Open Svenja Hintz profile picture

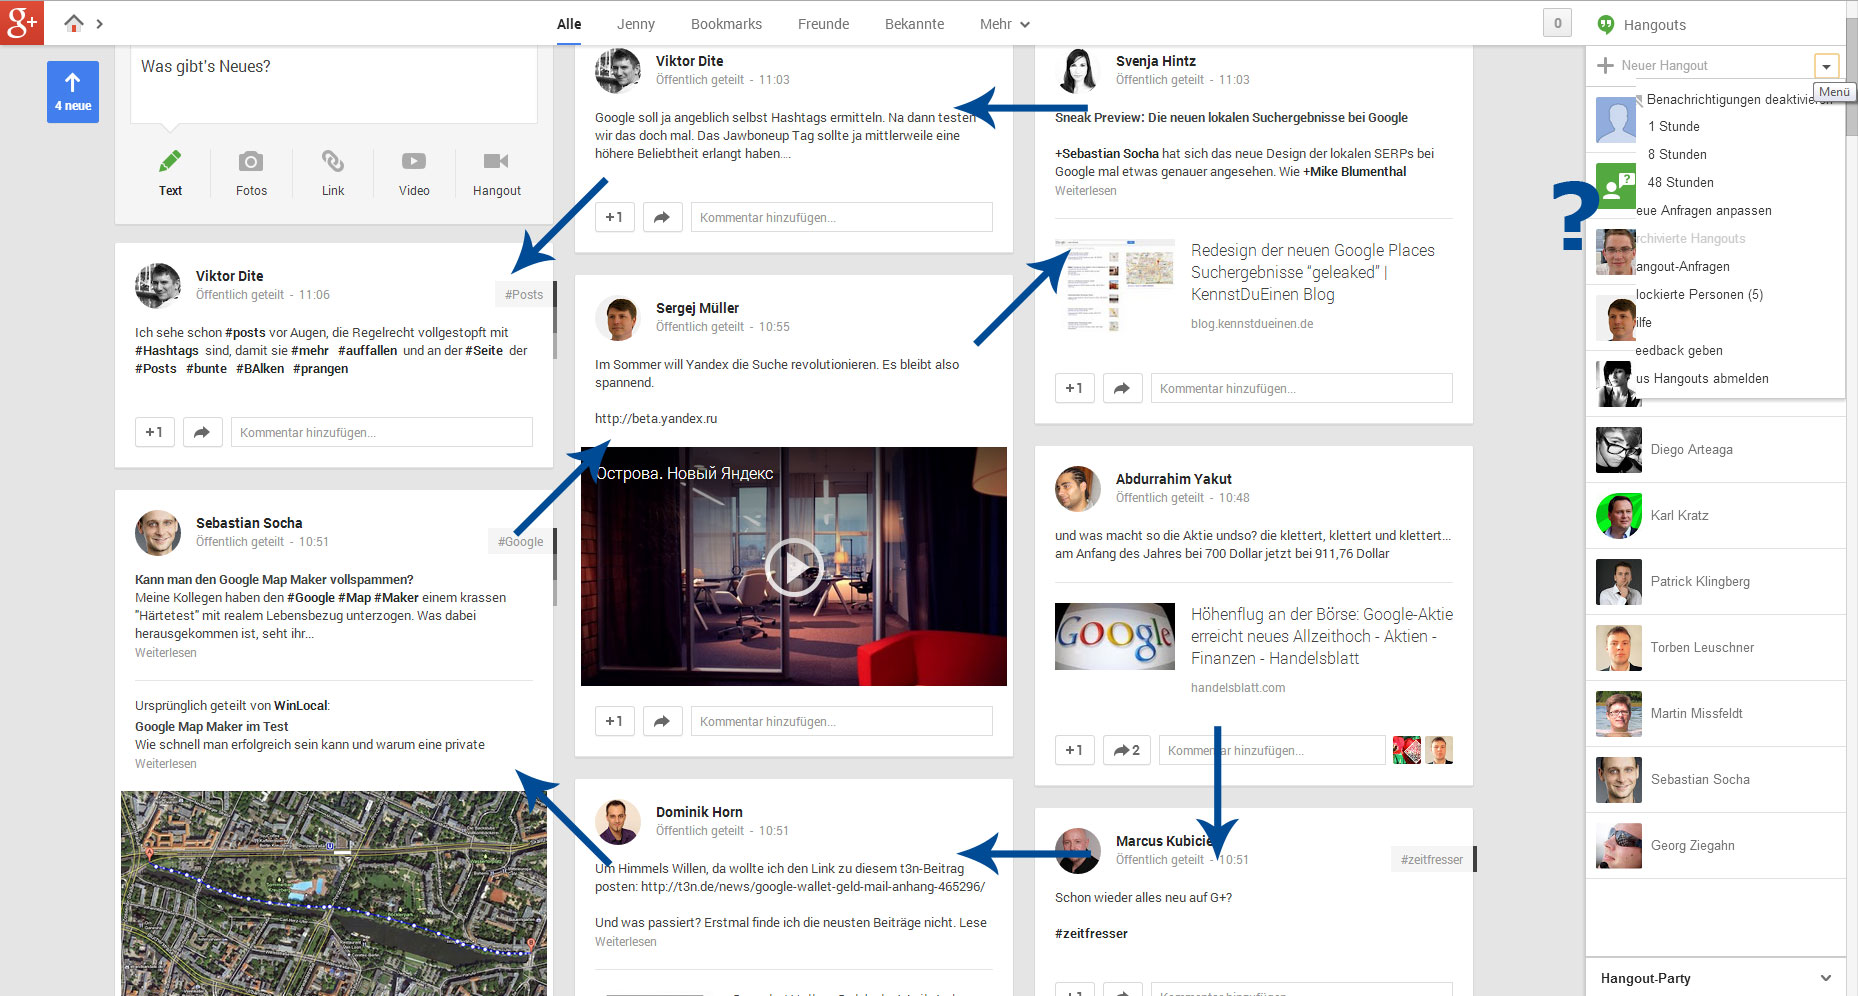1078,70
